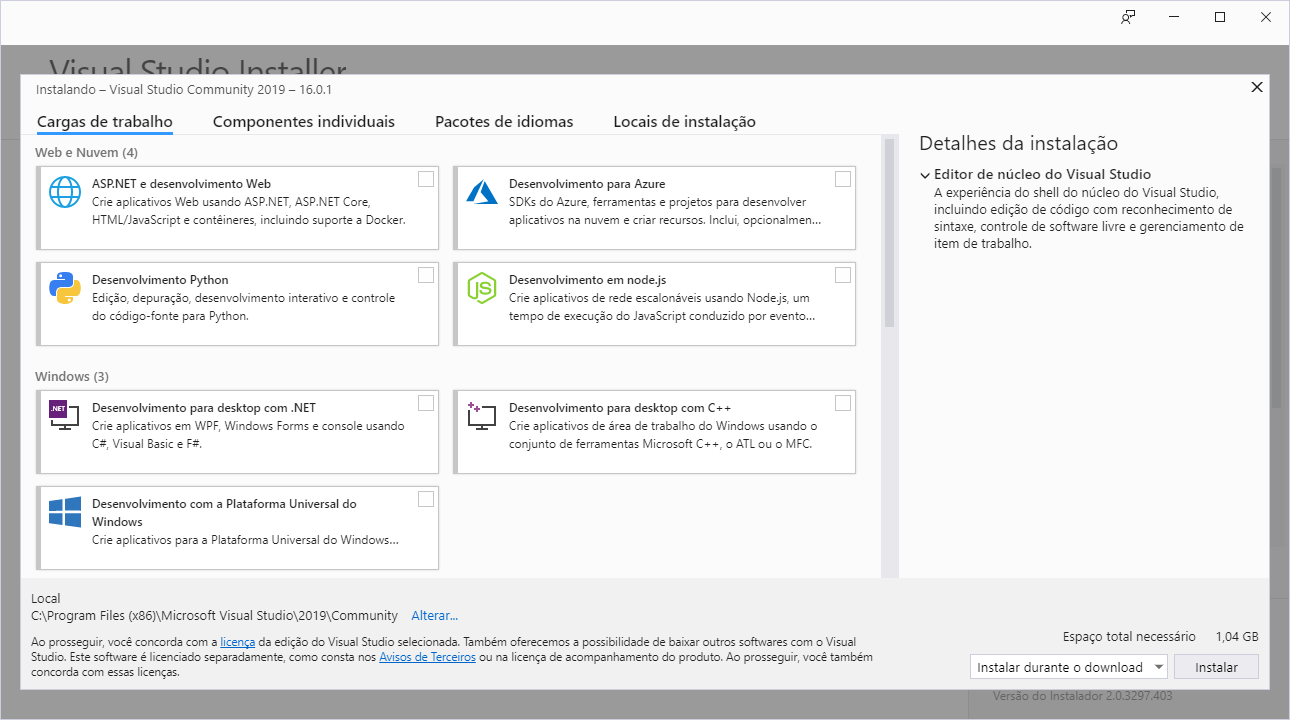Screen dimensions: 1290x720
Task: Click the installation path text
Action: 215,616
